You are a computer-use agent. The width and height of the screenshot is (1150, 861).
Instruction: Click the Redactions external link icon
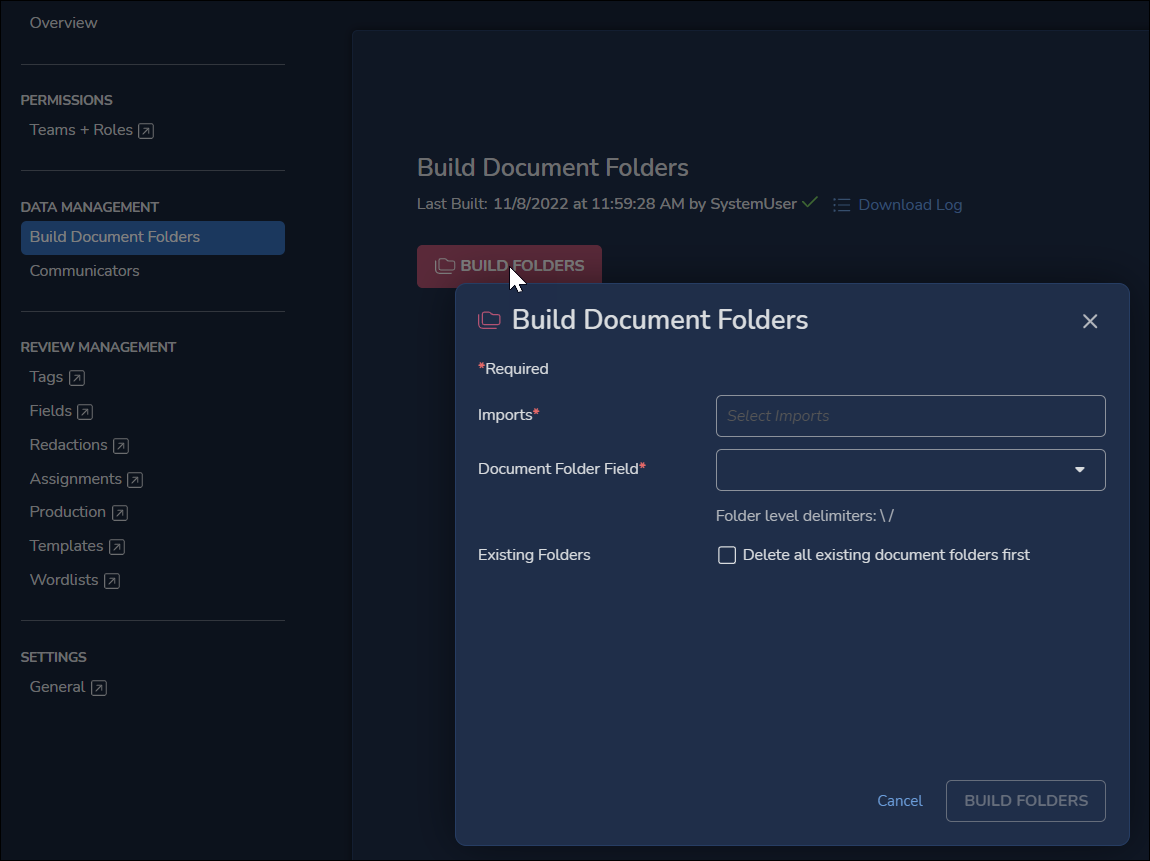pos(120,445)
